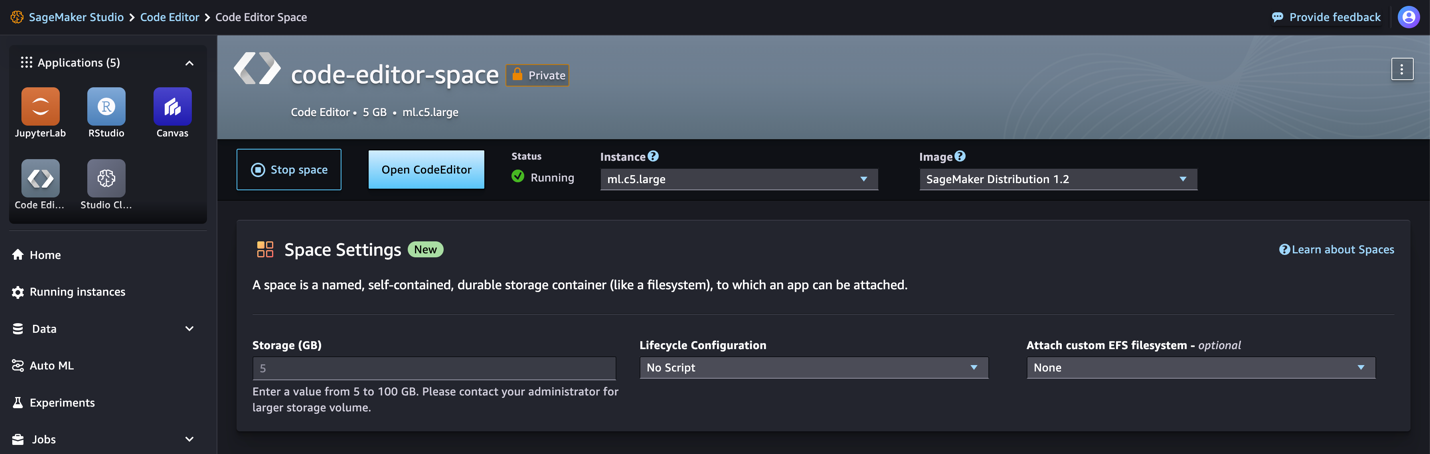Open the Canvas application icon

(x=172, y=107)
